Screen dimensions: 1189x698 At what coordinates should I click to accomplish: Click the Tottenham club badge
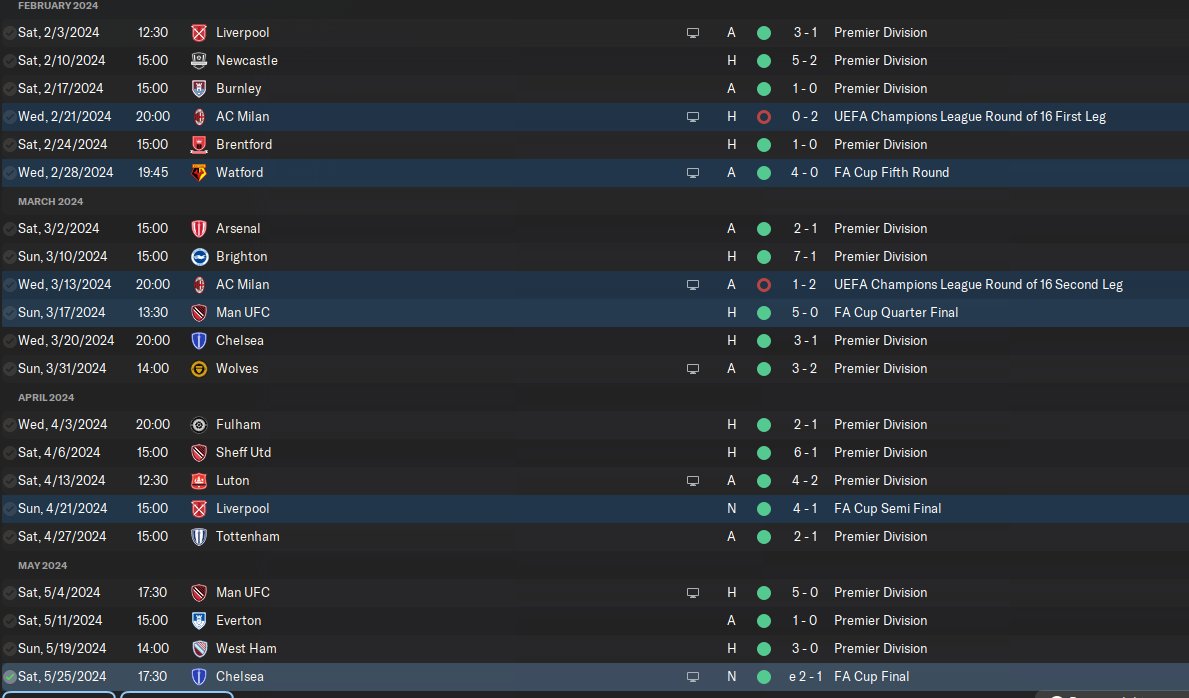pos(199,537)
